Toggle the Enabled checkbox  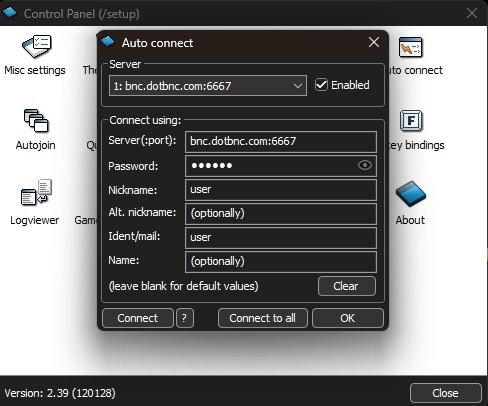[x=321, y=85]
